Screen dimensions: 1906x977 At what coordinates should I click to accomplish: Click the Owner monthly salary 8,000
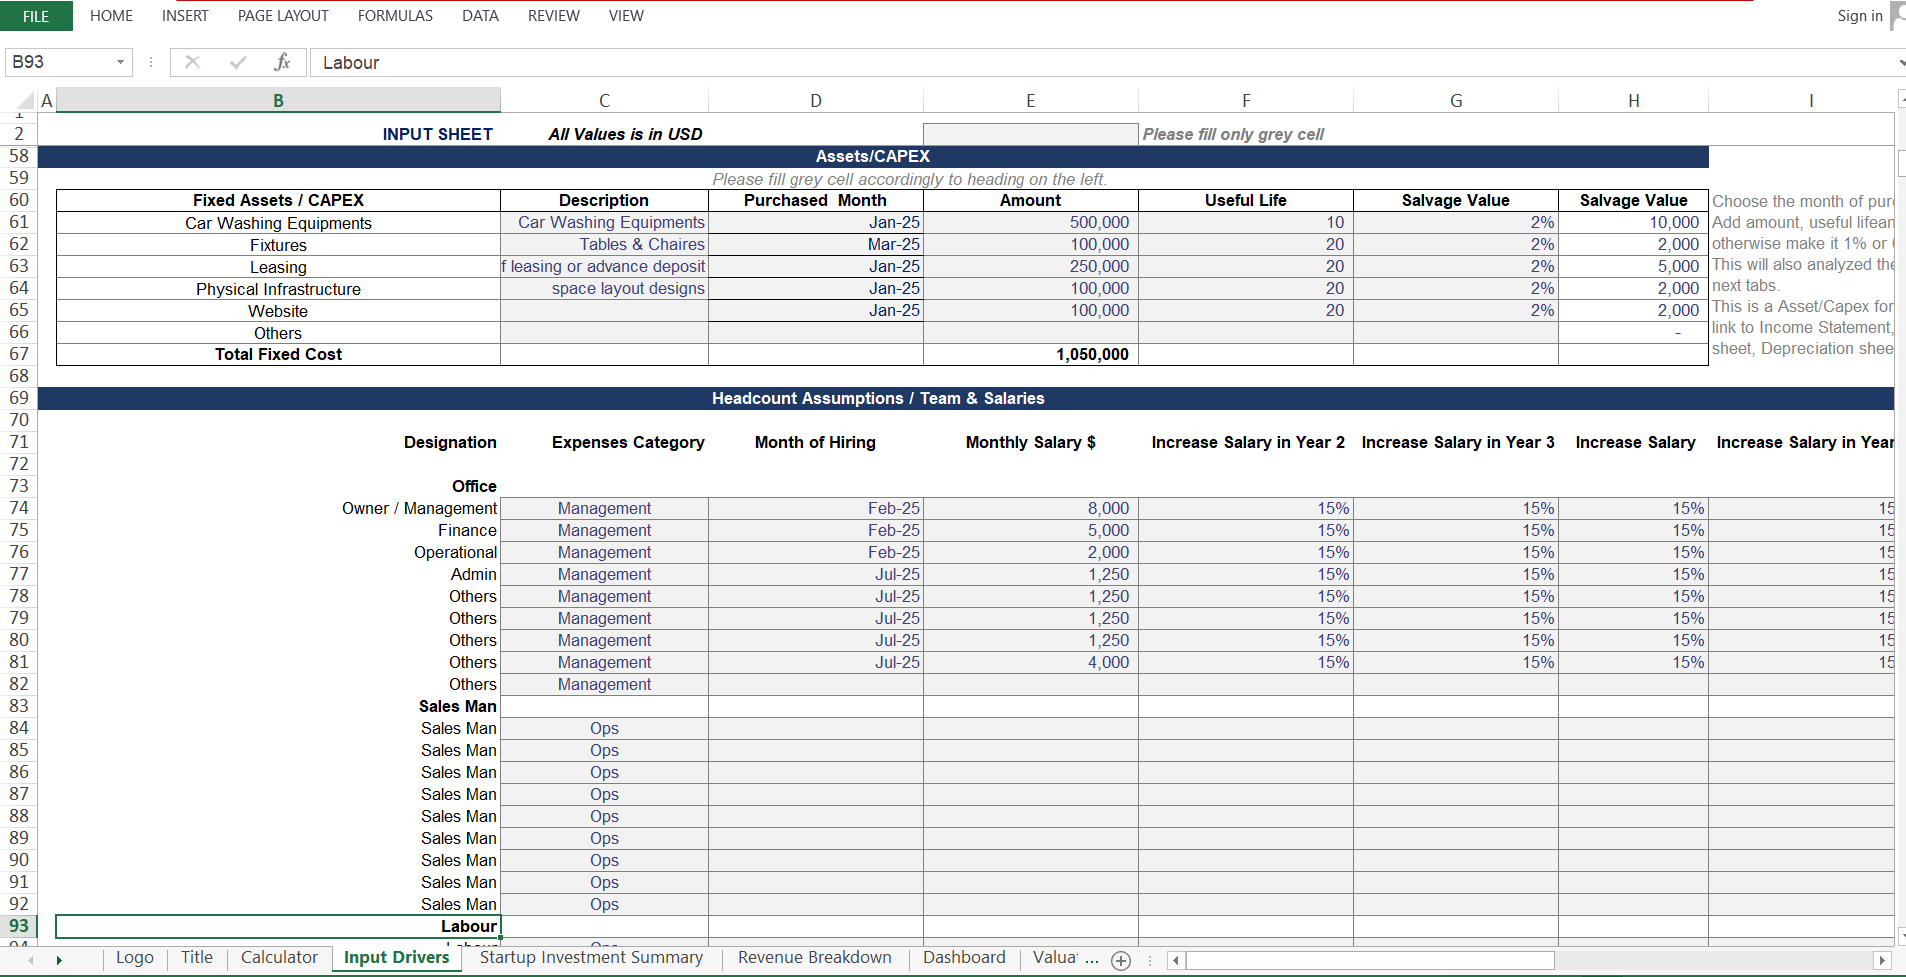click(x=1030, y=508)
